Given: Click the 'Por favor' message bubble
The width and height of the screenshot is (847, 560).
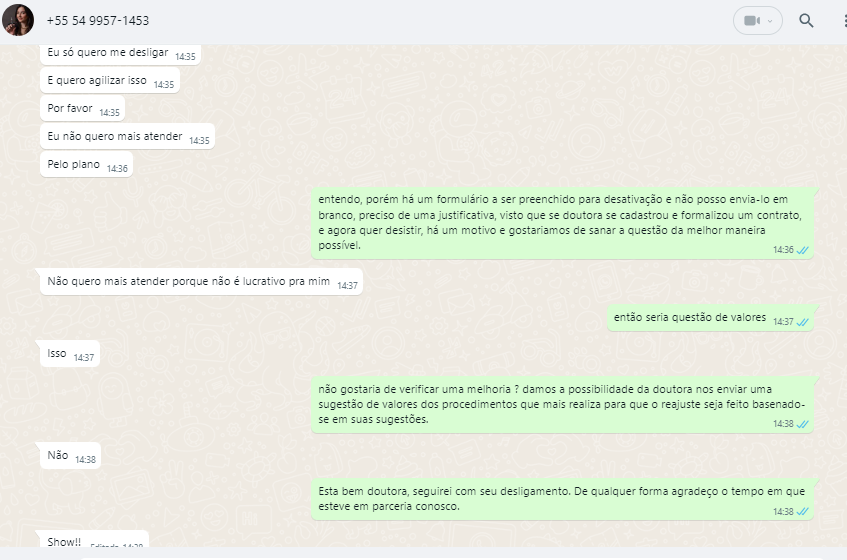Looking at the screenshot, I should [x=83, y=109].
